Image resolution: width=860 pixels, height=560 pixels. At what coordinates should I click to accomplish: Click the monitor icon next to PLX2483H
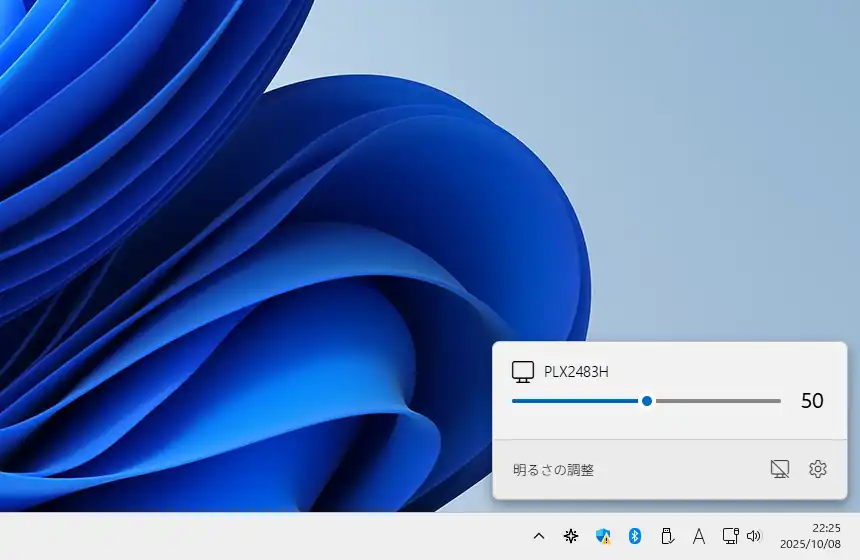pyautogui.click(x=523, y=372)
